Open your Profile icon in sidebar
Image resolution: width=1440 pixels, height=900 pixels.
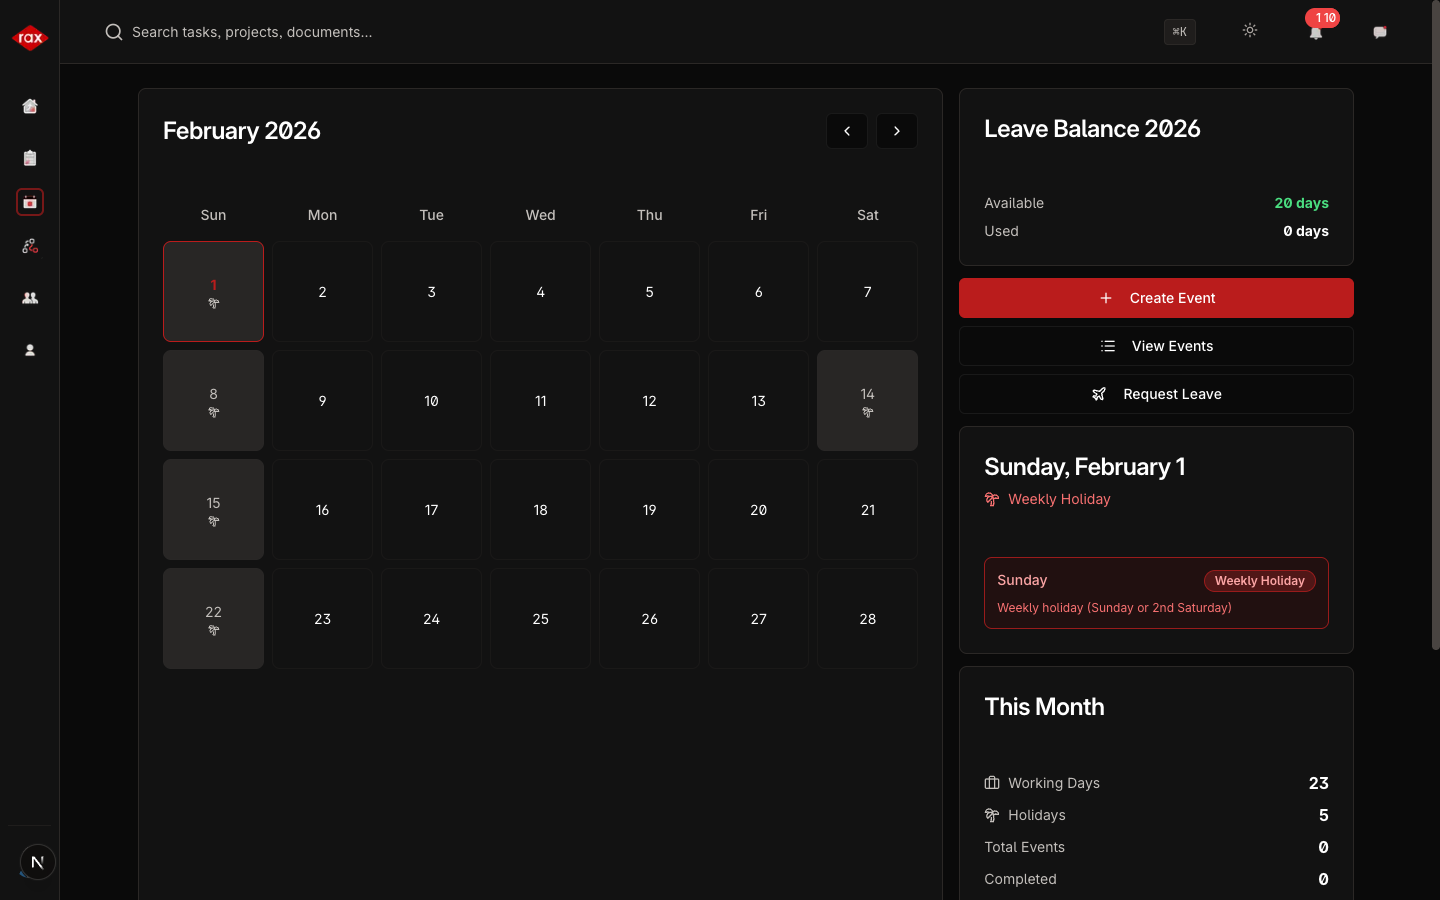pos(30,350)
